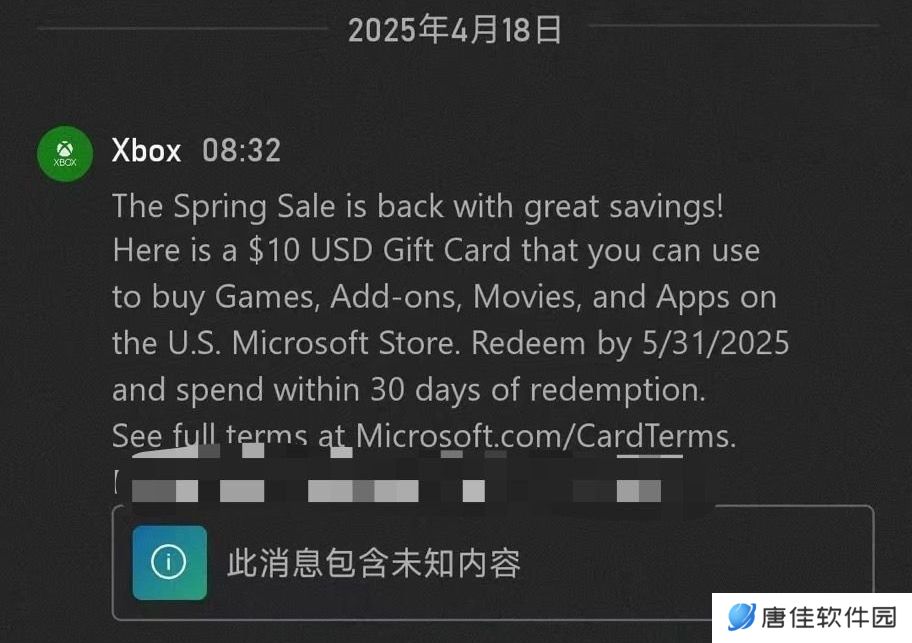The image size is (912, 643).
Task: Click the 'Redeem by 5/31/2025' text
Action: 630,343
